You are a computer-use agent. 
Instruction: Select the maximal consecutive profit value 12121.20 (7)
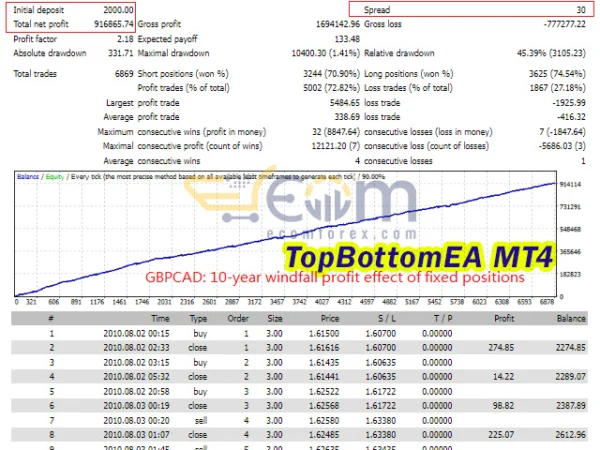[336, 146]
